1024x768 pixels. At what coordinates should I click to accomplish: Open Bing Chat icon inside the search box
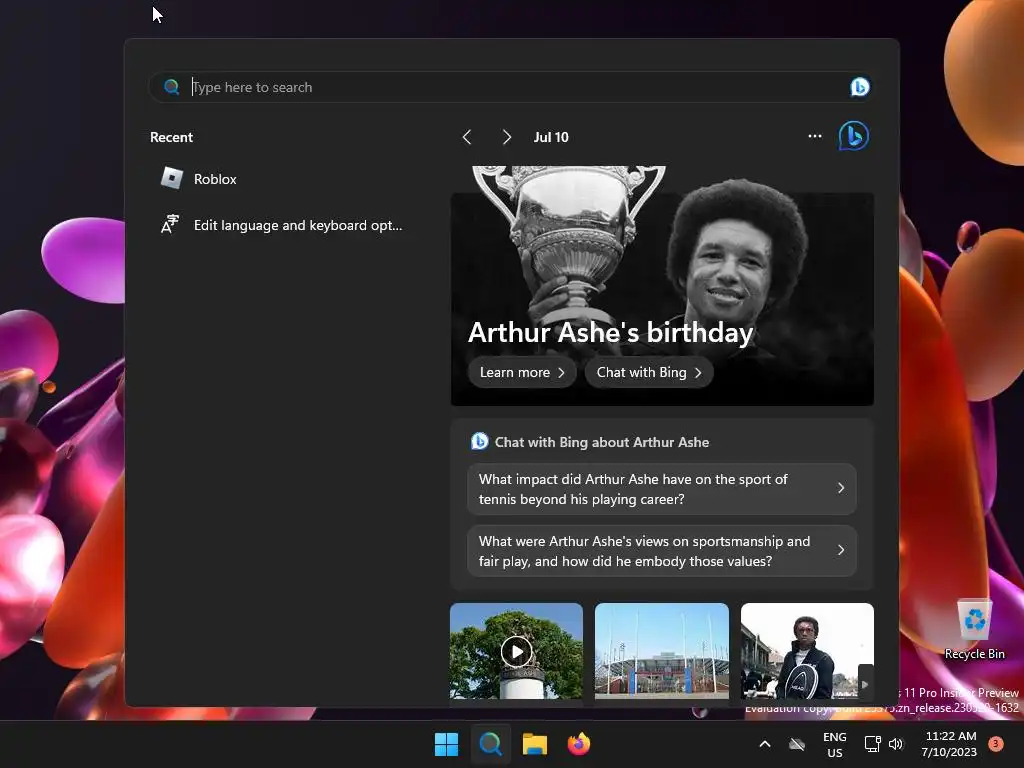(859, 87)
